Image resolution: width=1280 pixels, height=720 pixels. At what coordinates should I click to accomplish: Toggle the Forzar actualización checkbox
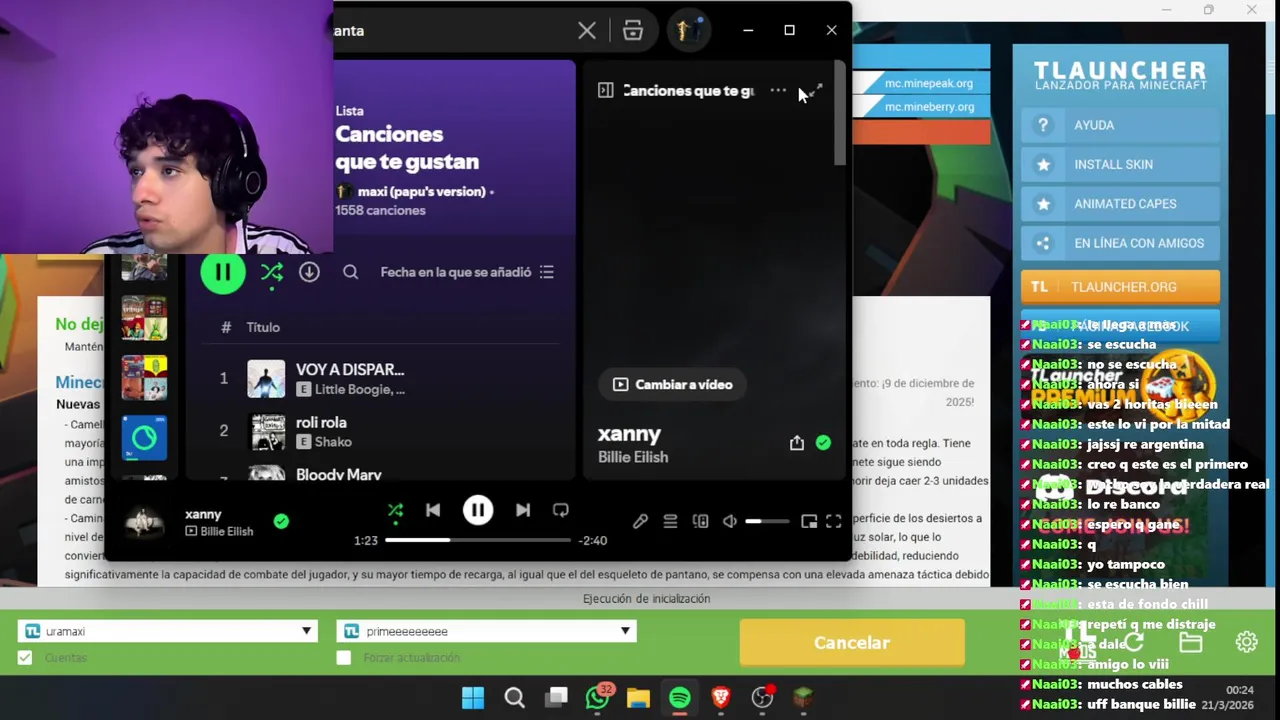(x=344, y=657)
